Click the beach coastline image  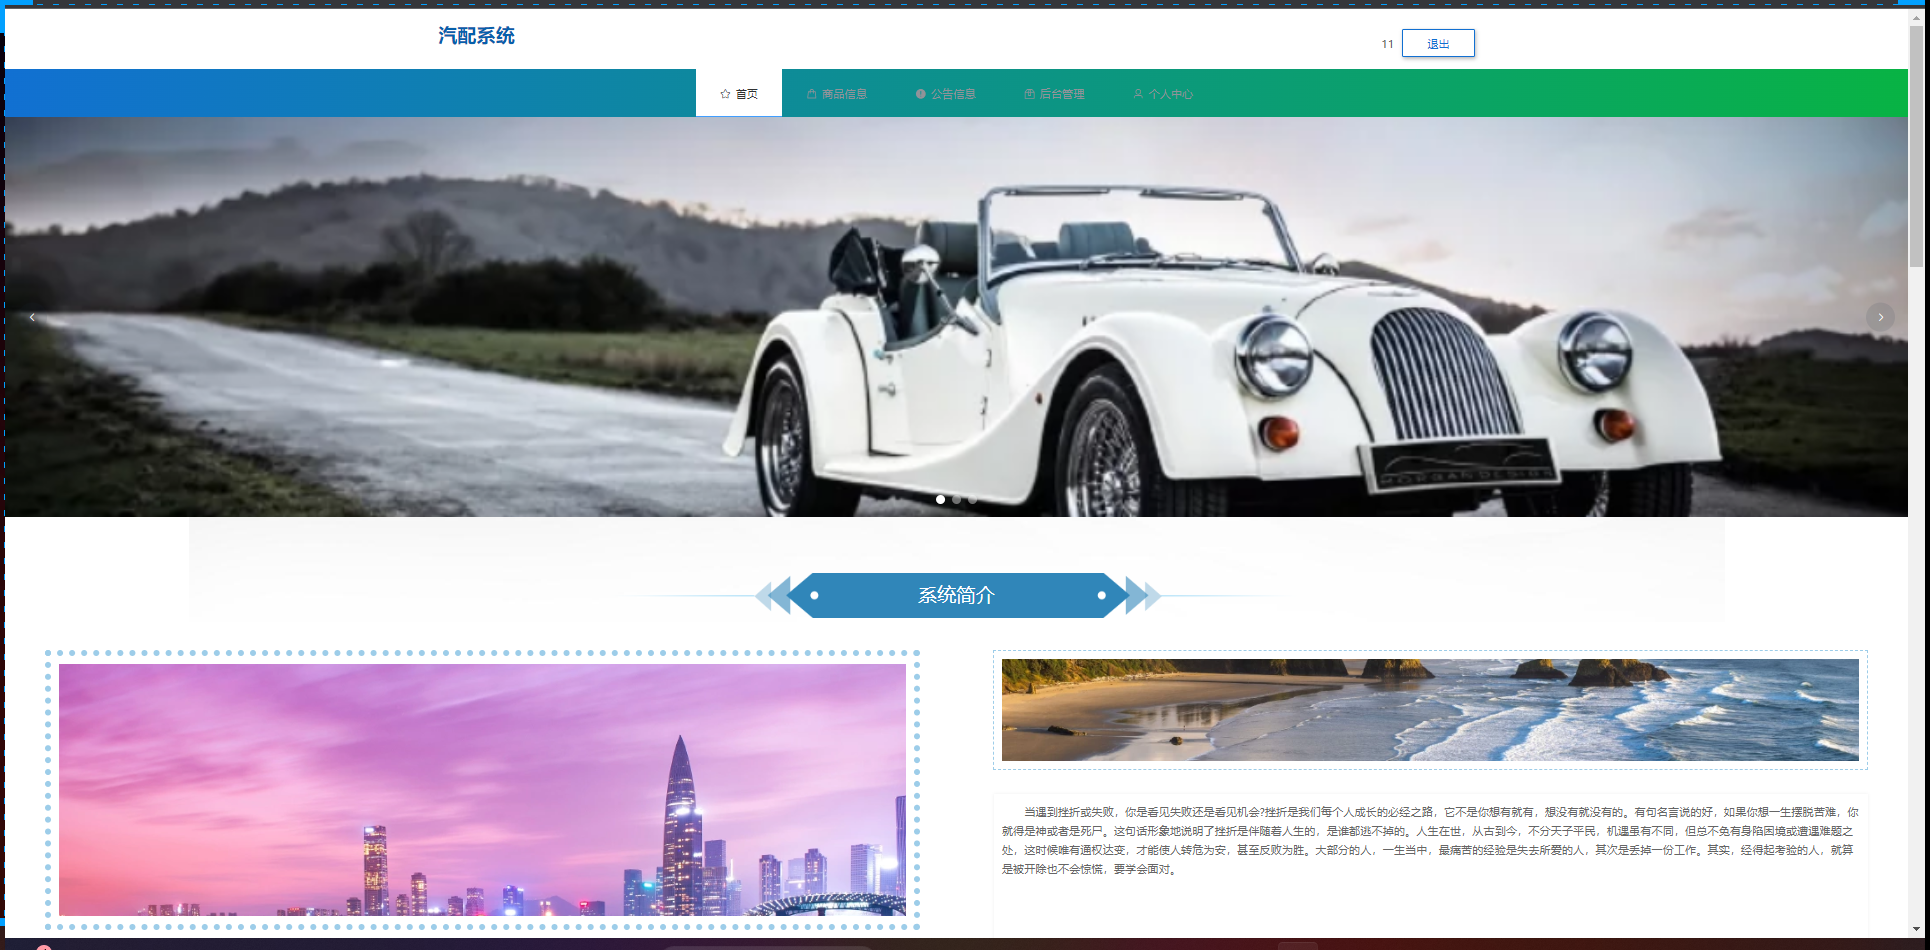pyautogui.click(x=1430, y=709)
